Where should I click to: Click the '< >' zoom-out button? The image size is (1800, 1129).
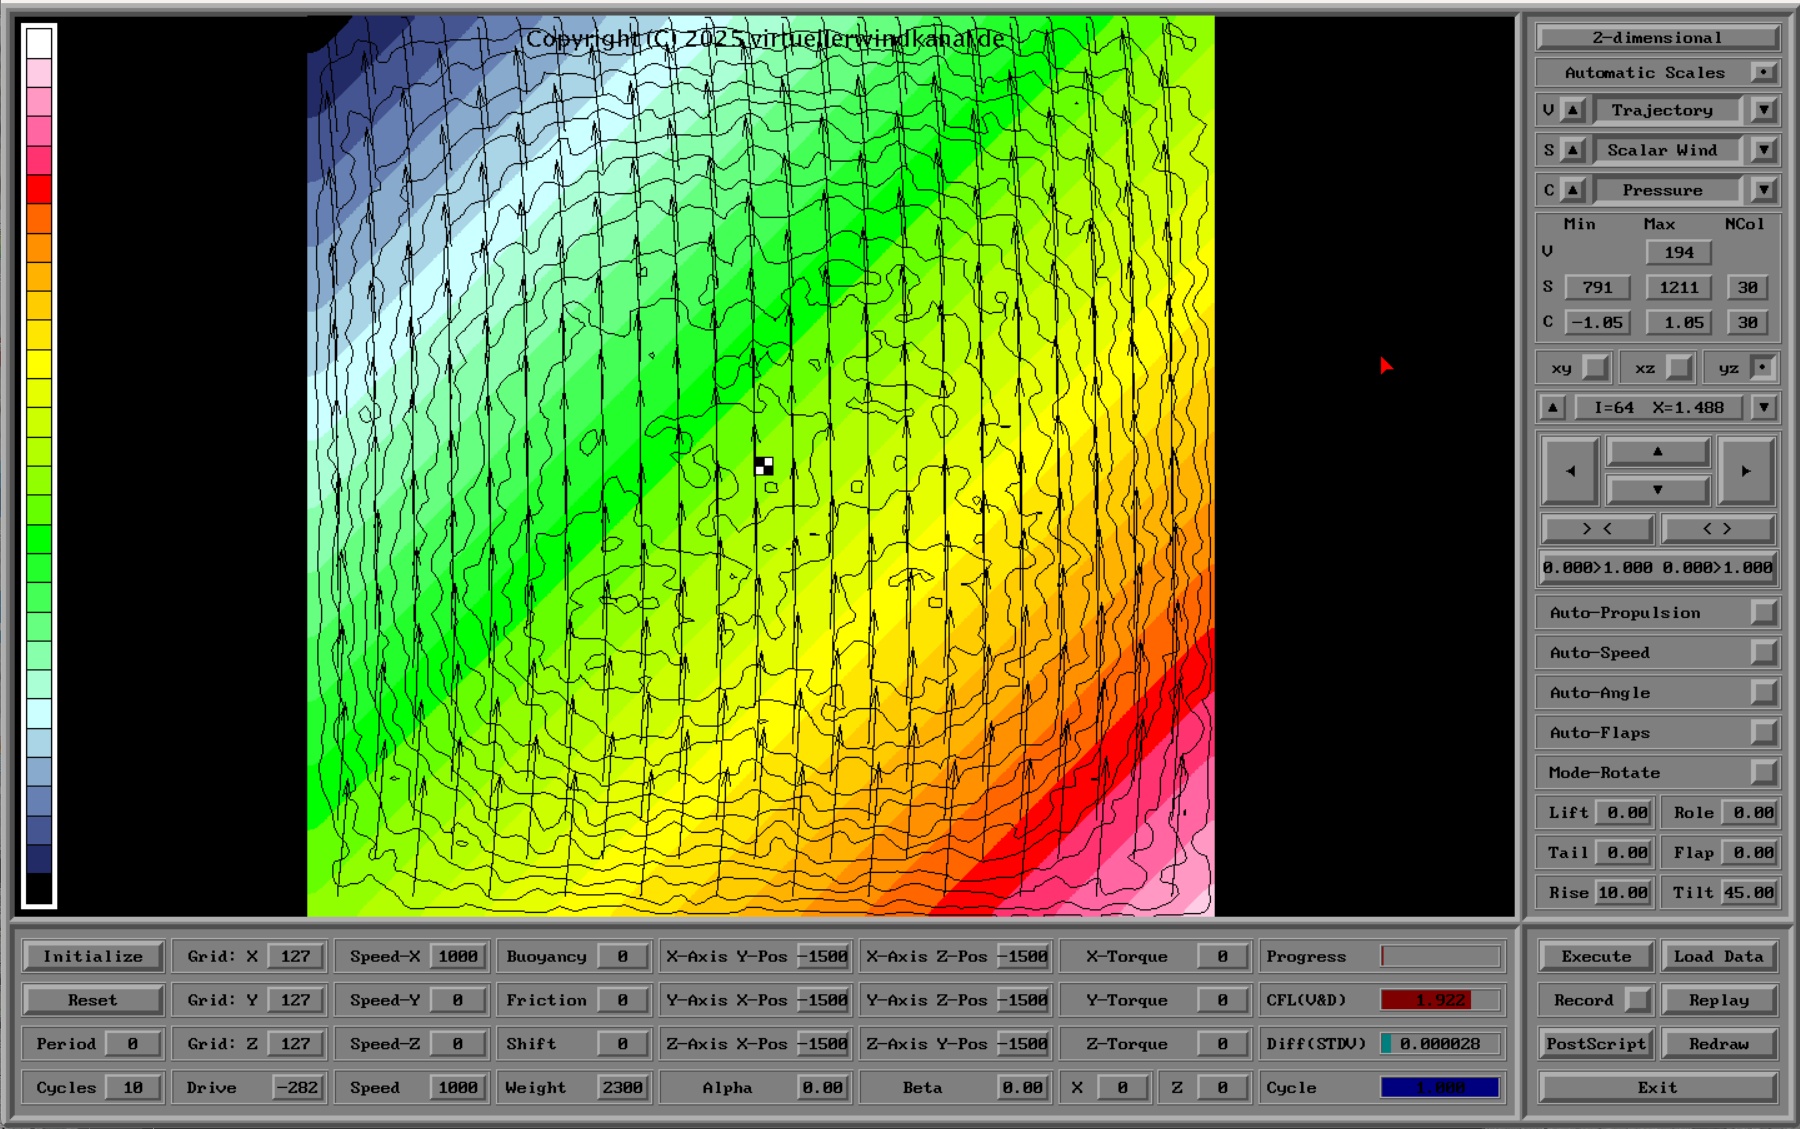pyautogui.click(x=1717, y=529)
